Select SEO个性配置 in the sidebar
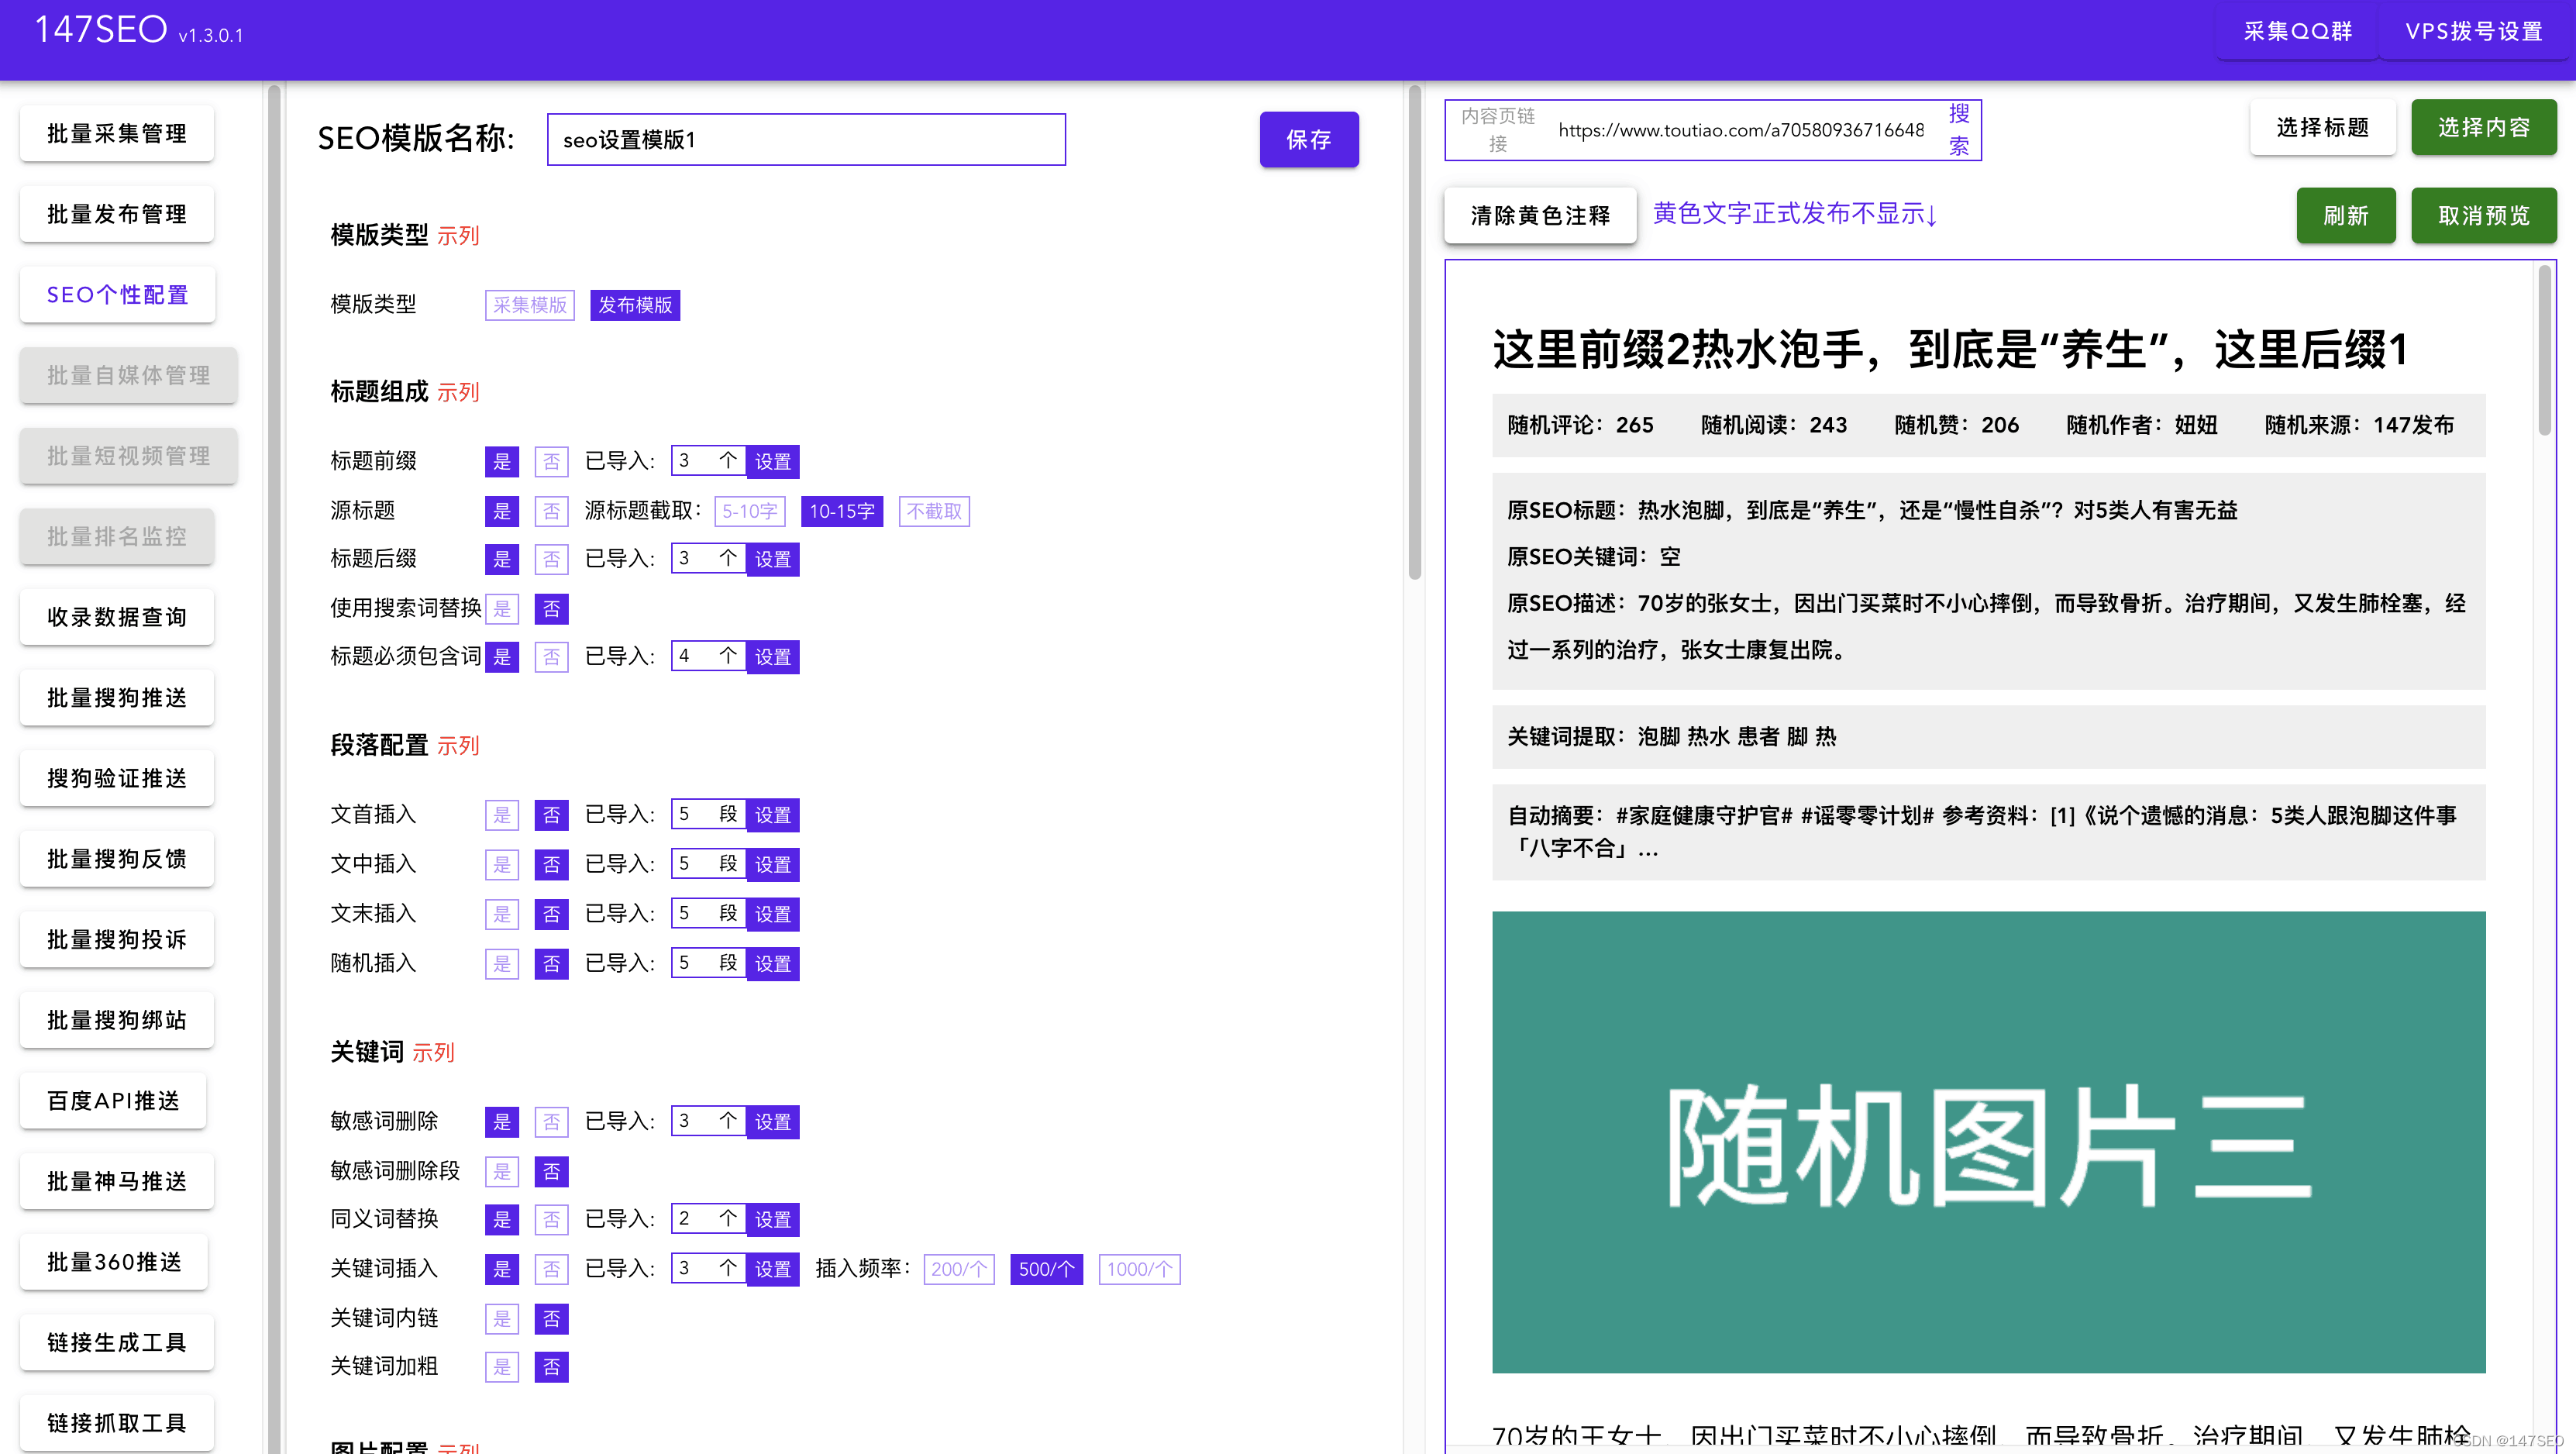Image resolution: width=2576 pixels, height=1454 pixels. 116,294
